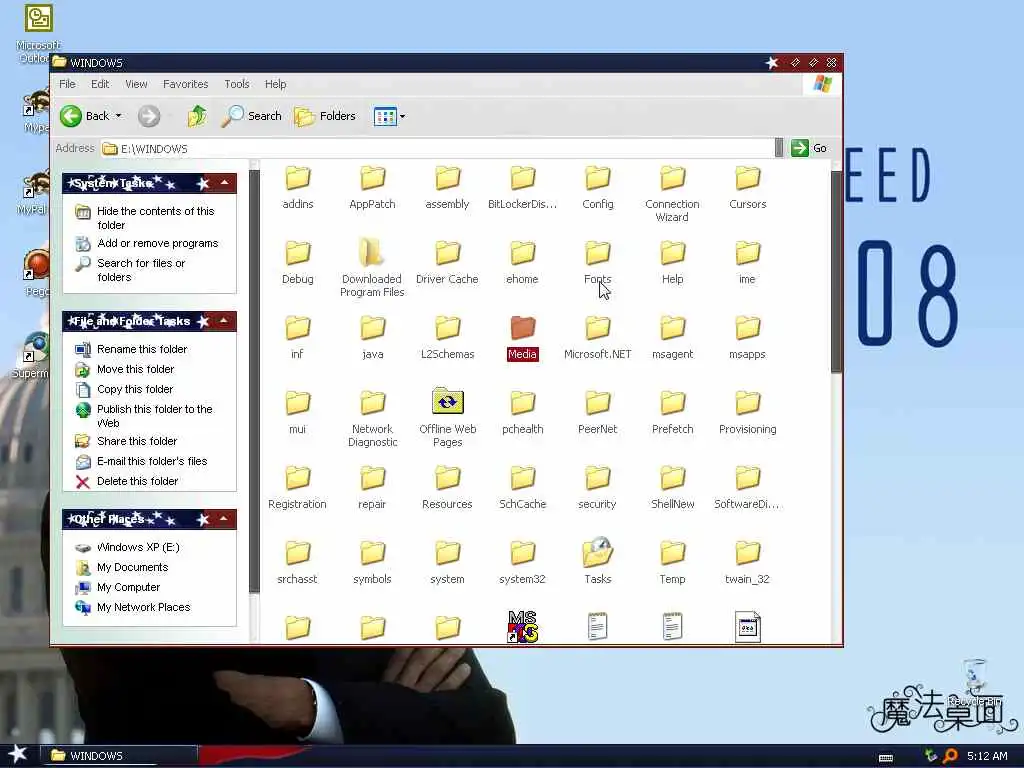The height and width of the screenshot is (768, 1024).
Task: Select the Cursors folder
Action: (x=748, y=187)
